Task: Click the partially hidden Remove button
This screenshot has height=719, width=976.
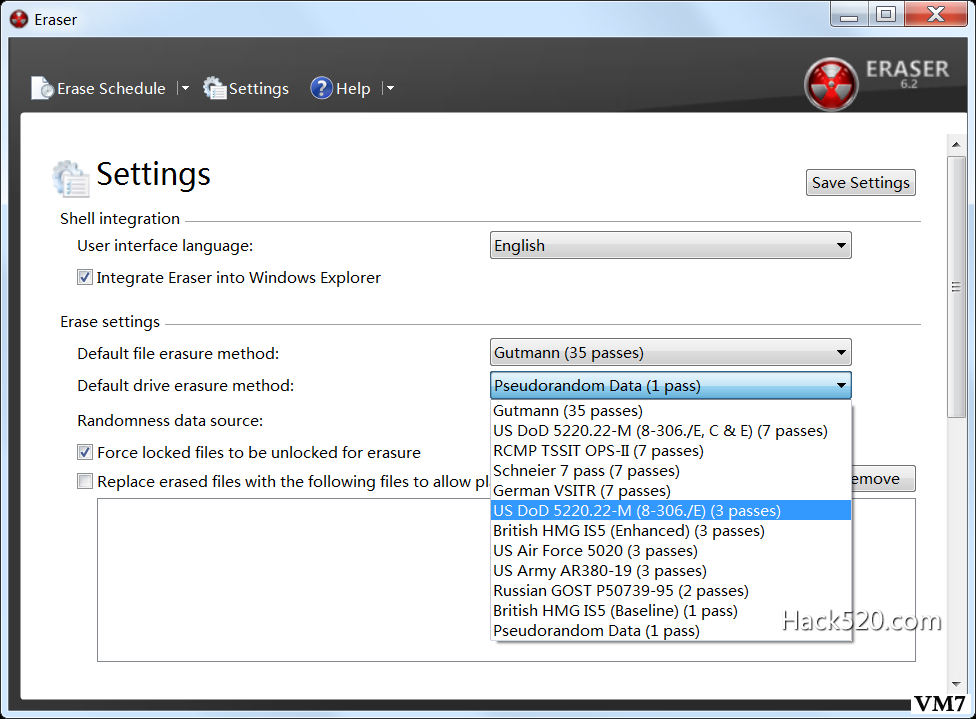Action: (883, 479)
